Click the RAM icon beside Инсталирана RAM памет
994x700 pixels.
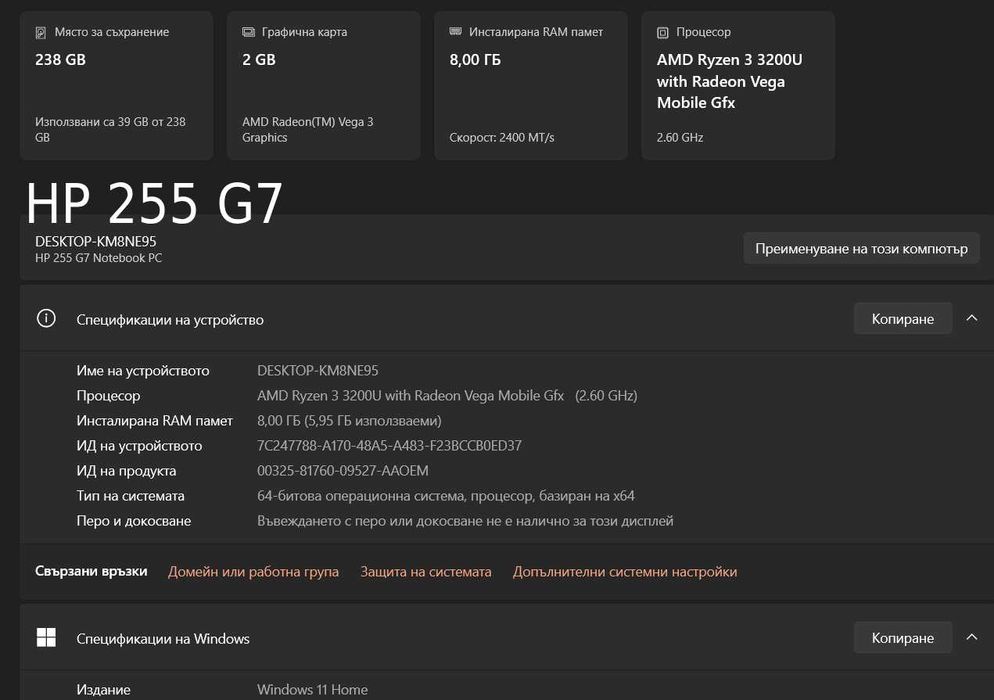point(455,31)
